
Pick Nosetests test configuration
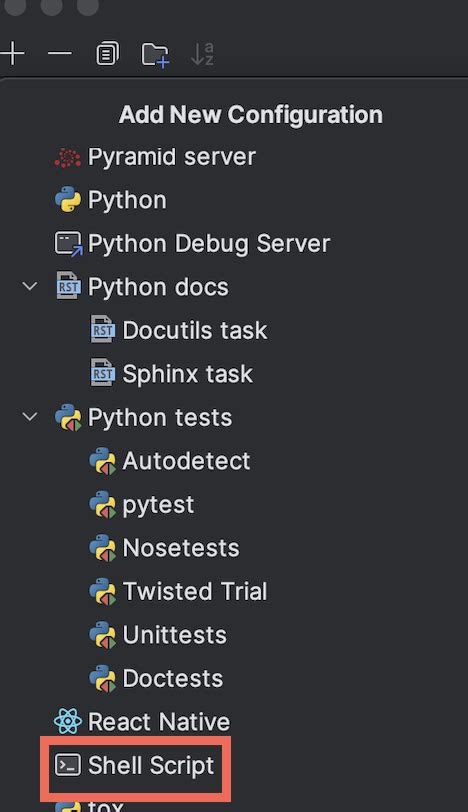click(x=181, y=548)
